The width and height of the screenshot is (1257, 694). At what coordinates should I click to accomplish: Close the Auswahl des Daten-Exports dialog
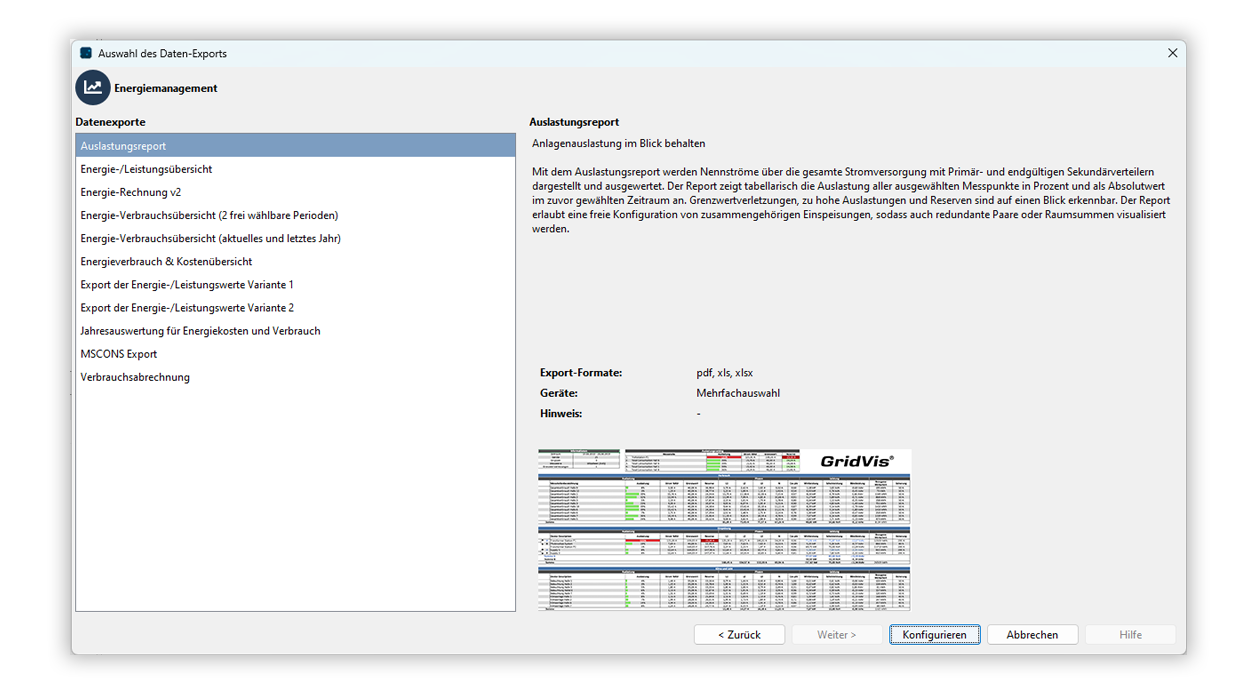click(1172, 53)
